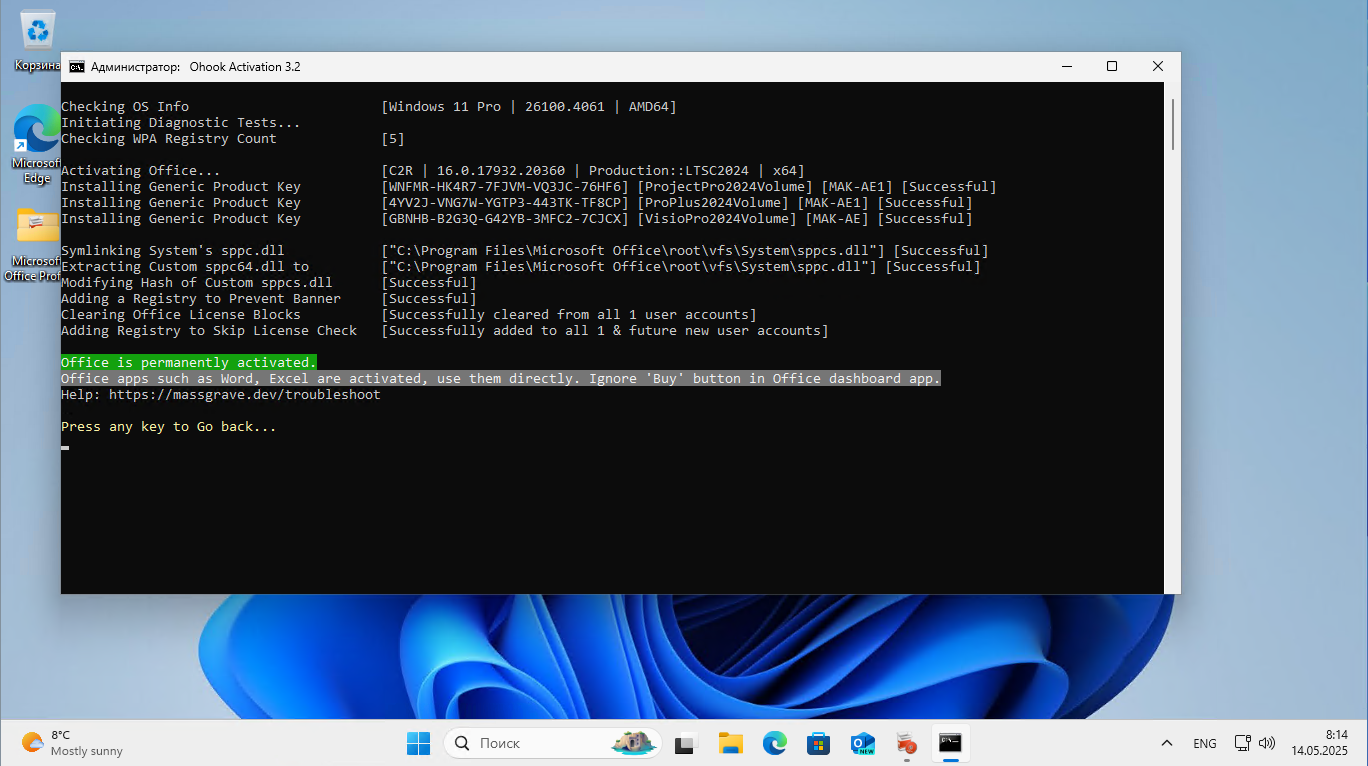This screenshot has width=1368, height=766.
Task: Minimize the Ohook Activation window
Action: (1066, 67)
